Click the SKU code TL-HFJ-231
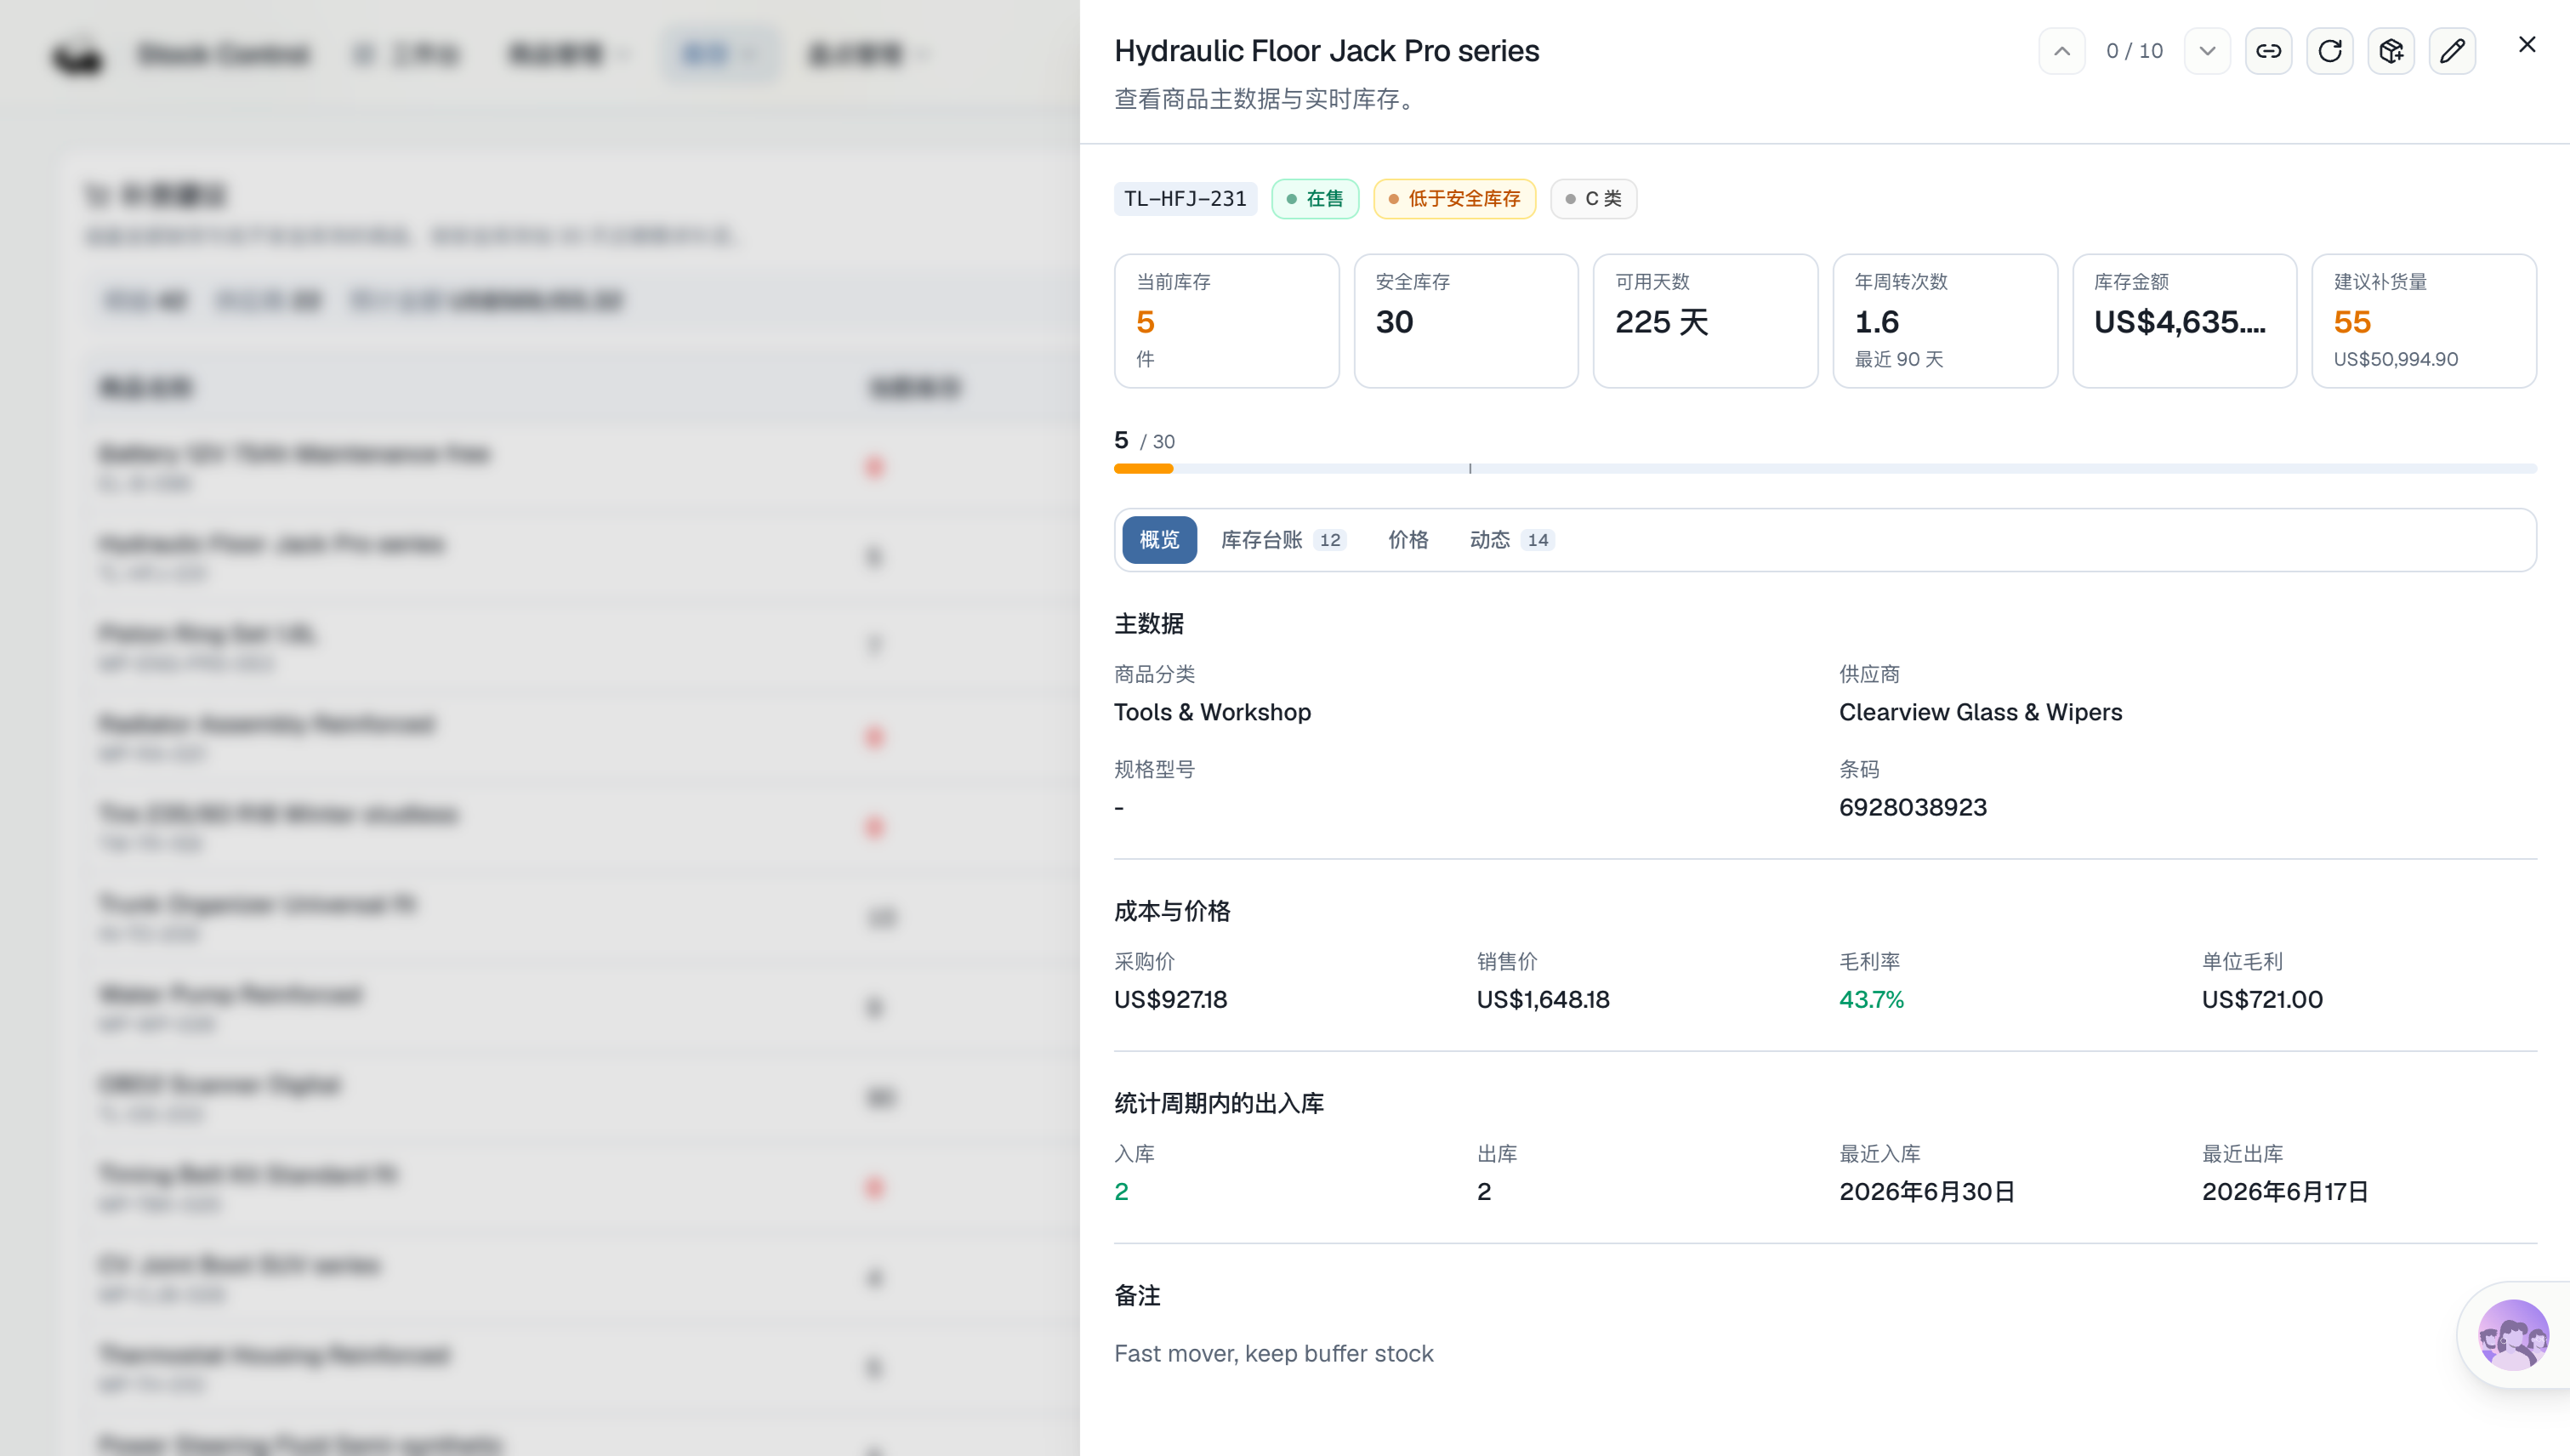The image size is (2570, 1456). click(x=1185, y=198)
